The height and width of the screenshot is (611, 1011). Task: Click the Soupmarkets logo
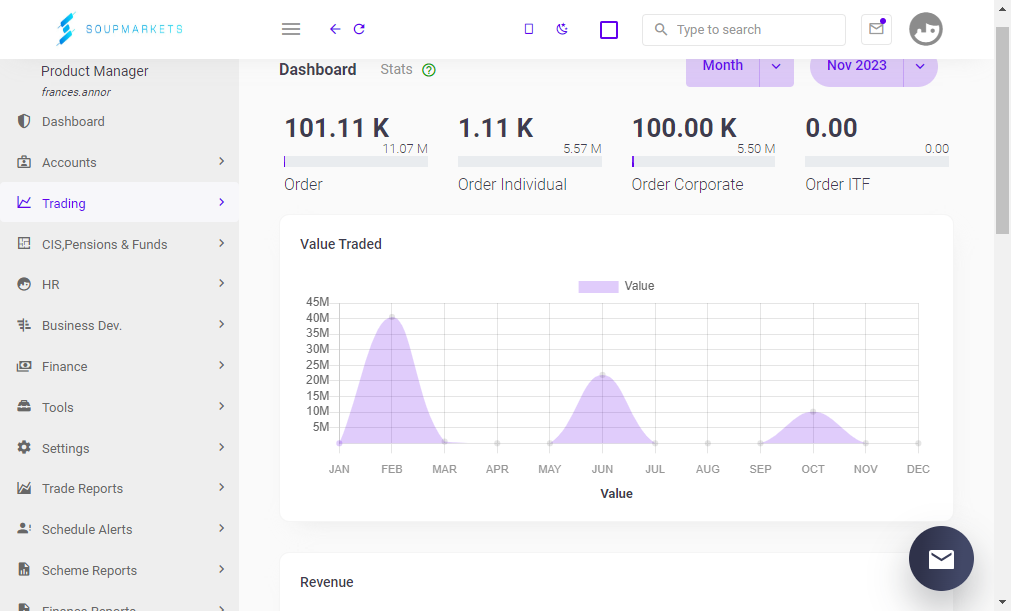tap(119, 29)
